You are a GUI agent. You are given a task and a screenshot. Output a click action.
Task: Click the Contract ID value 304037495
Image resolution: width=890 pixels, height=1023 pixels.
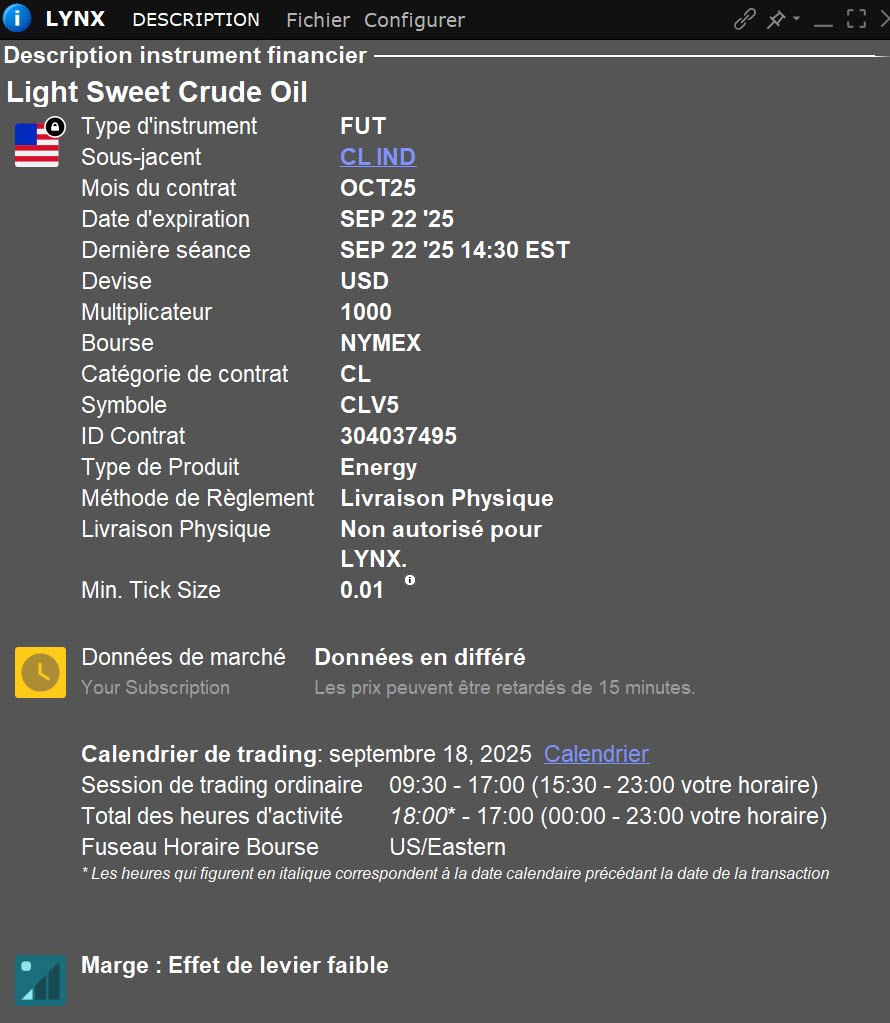(398, 436)
